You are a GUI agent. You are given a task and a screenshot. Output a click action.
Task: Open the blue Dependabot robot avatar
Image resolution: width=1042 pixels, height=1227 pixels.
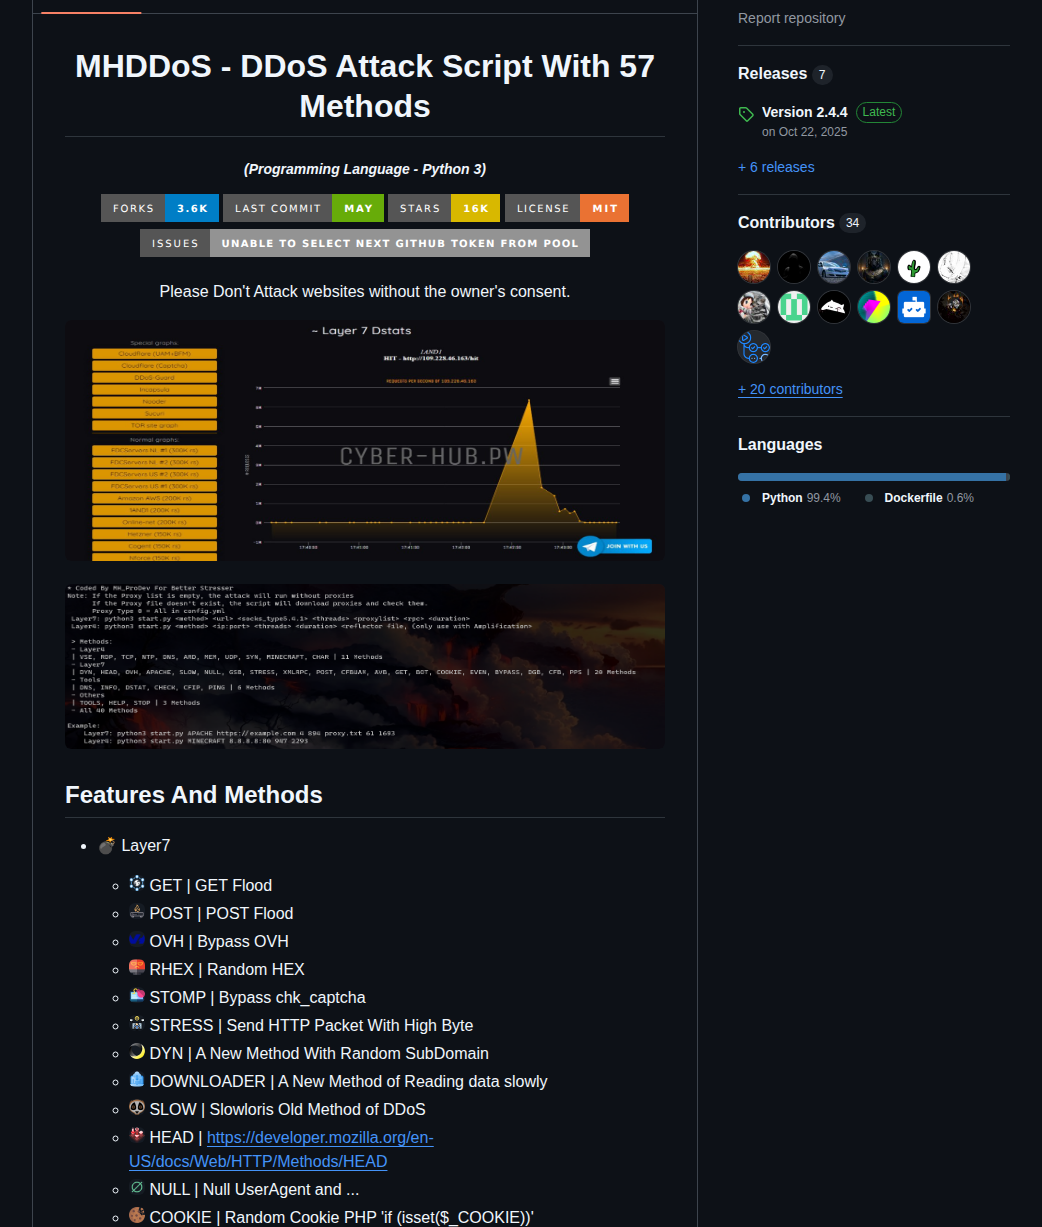point(914,307)
